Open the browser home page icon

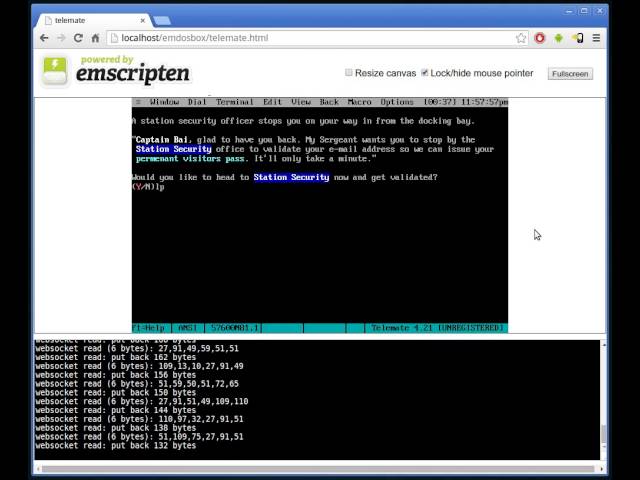coord(95,38)
